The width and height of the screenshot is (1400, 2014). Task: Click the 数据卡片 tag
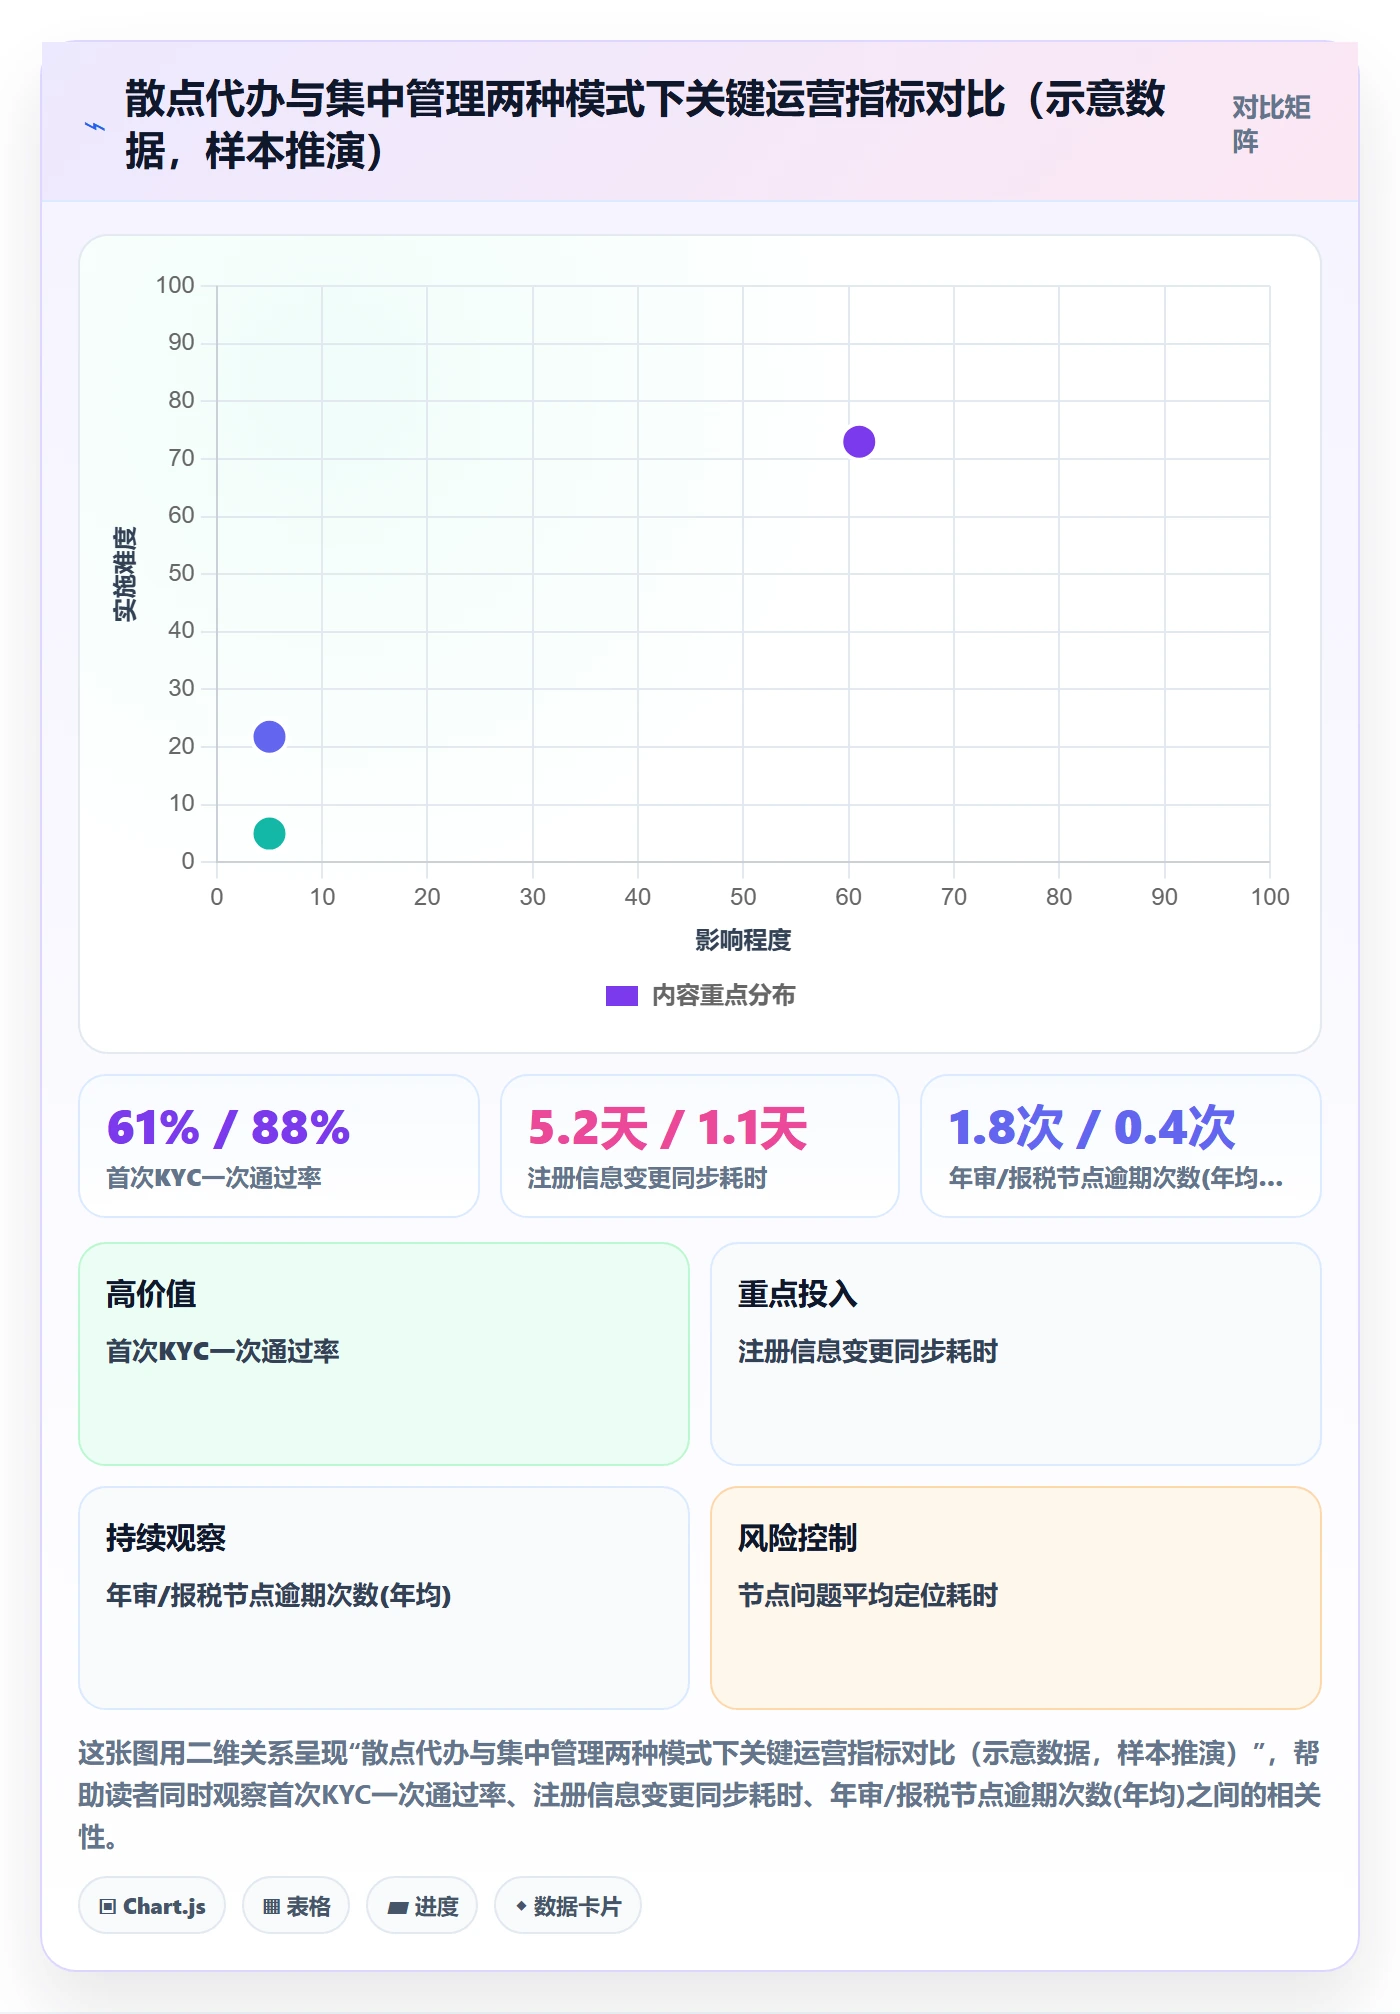coord(568,1906)
